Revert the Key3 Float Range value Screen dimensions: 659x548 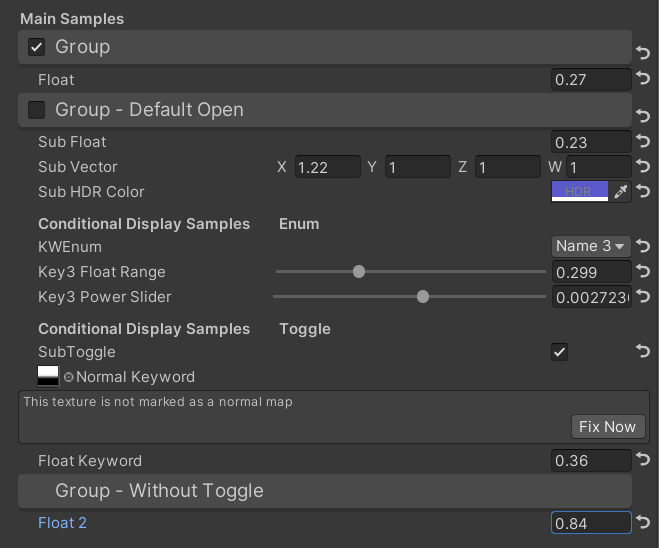coord(643,272)
